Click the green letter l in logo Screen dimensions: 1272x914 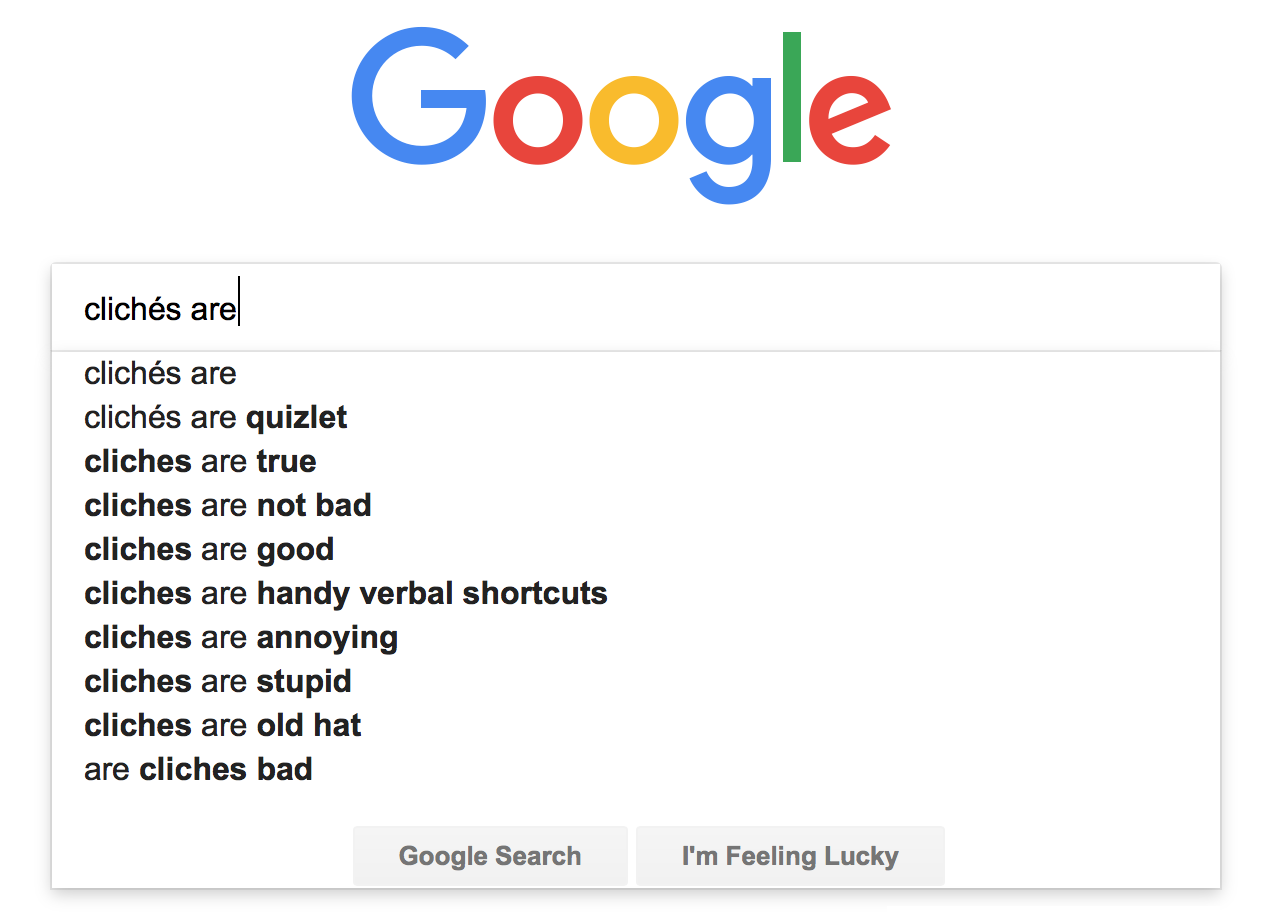point(792,97)
